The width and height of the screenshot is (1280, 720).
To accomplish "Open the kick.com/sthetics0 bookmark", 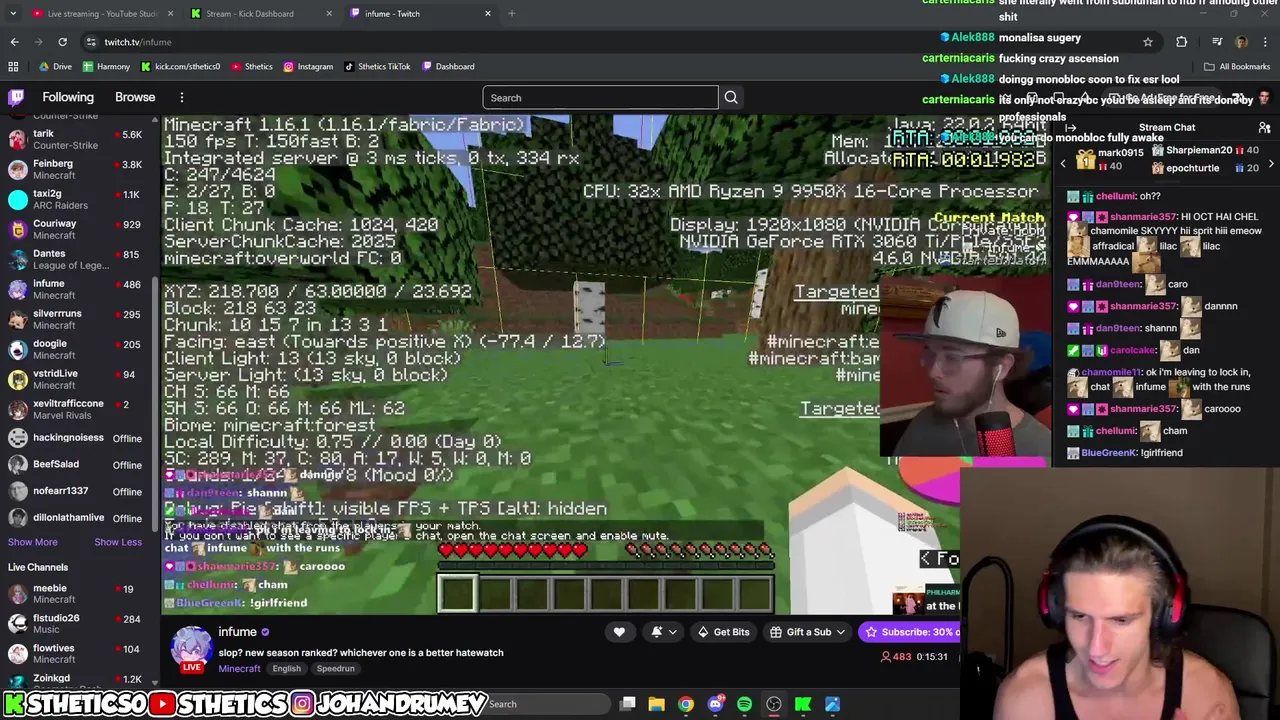I will click(x=180, y=66).
